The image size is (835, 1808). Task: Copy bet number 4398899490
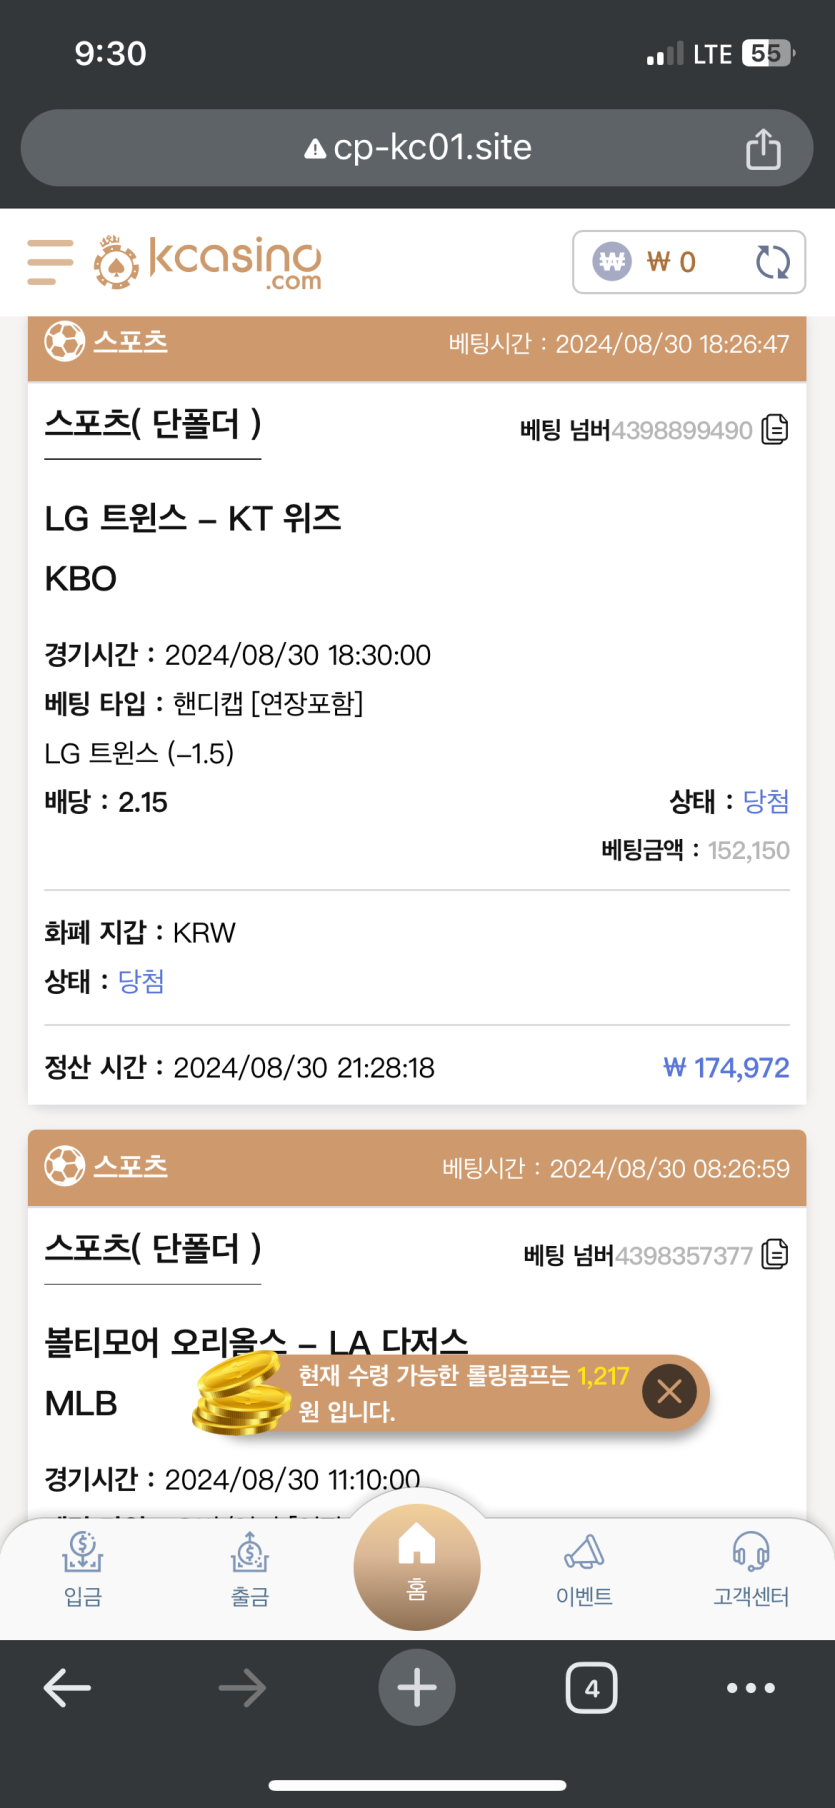coord(775,430)
